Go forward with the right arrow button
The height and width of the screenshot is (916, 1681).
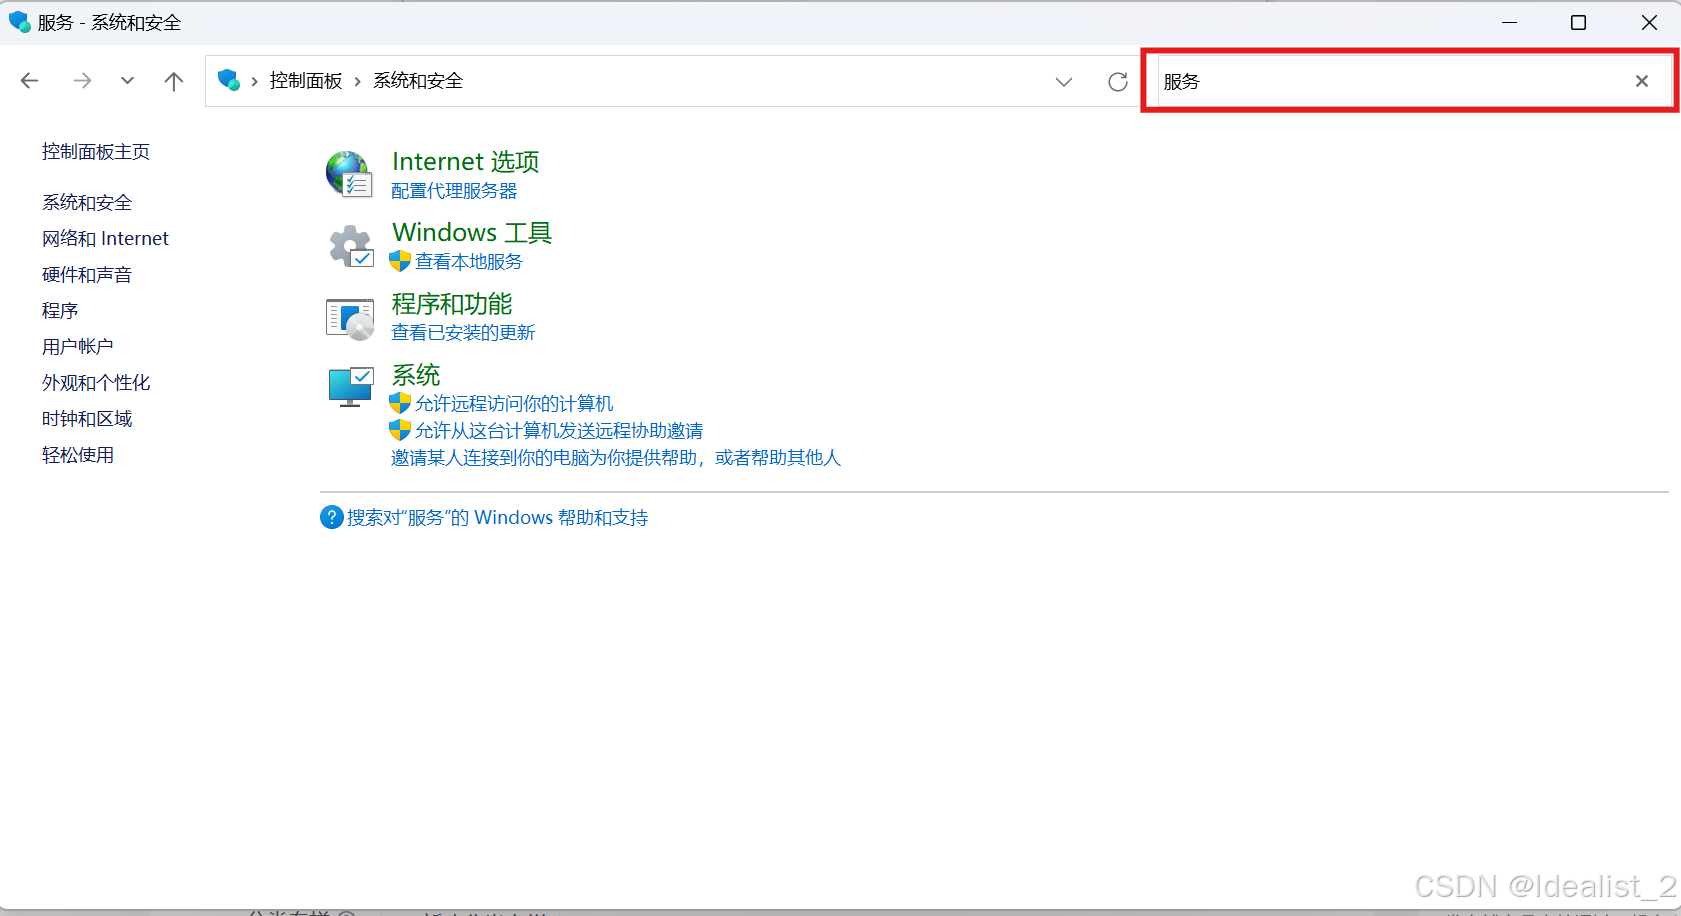(82, 81)
